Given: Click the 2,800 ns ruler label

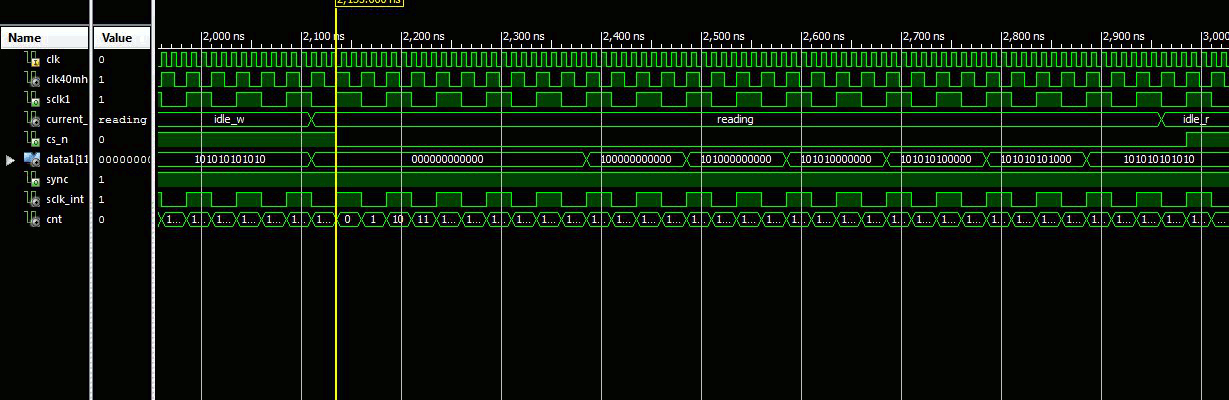Looking at the screenshot, I should coord(1024,36).
